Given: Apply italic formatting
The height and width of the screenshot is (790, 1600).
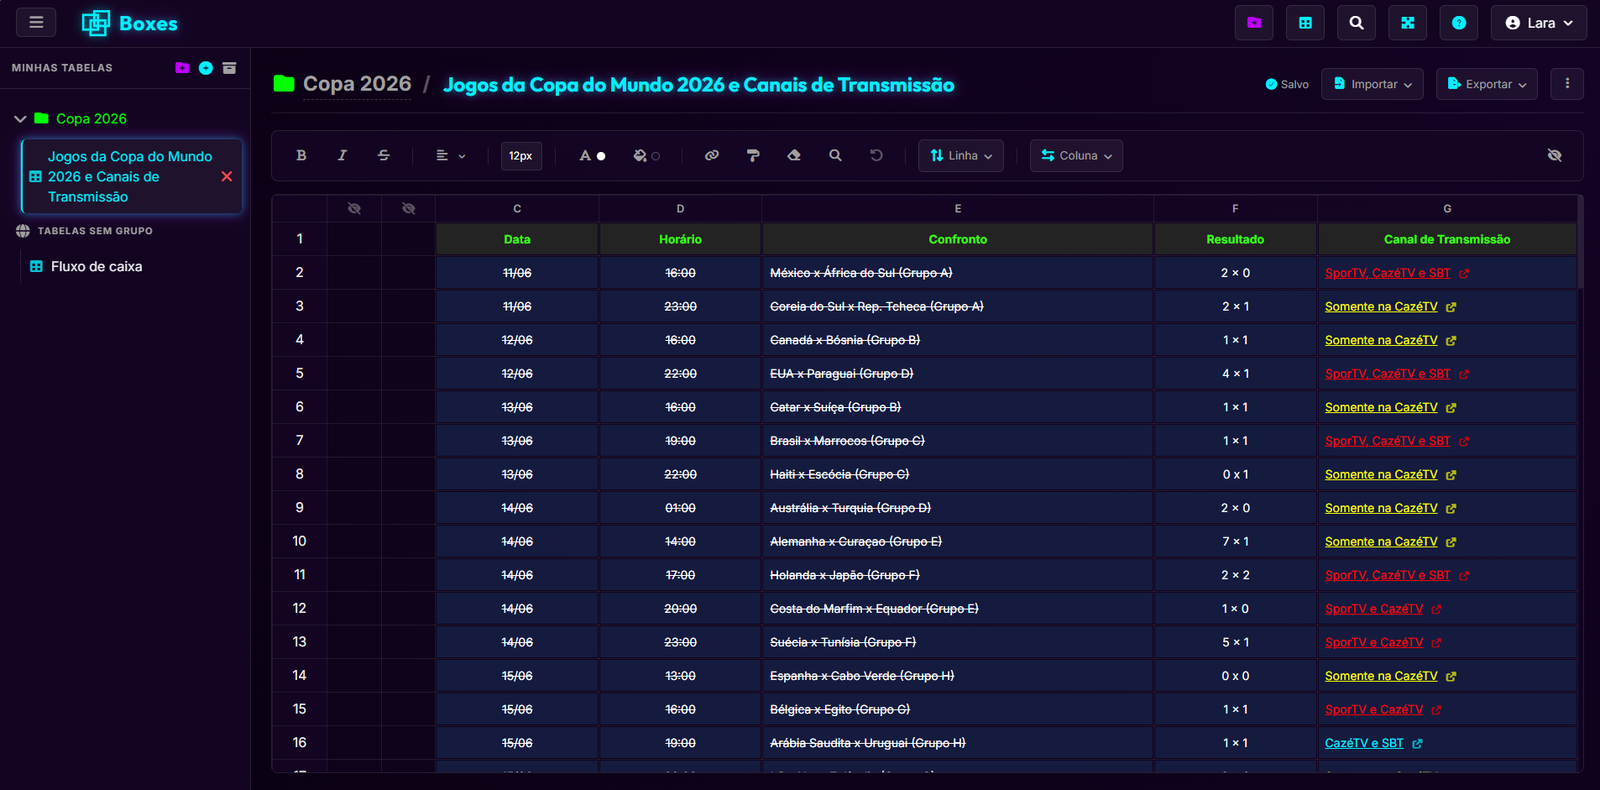Looking at the screenshot, I should (342, 156).
